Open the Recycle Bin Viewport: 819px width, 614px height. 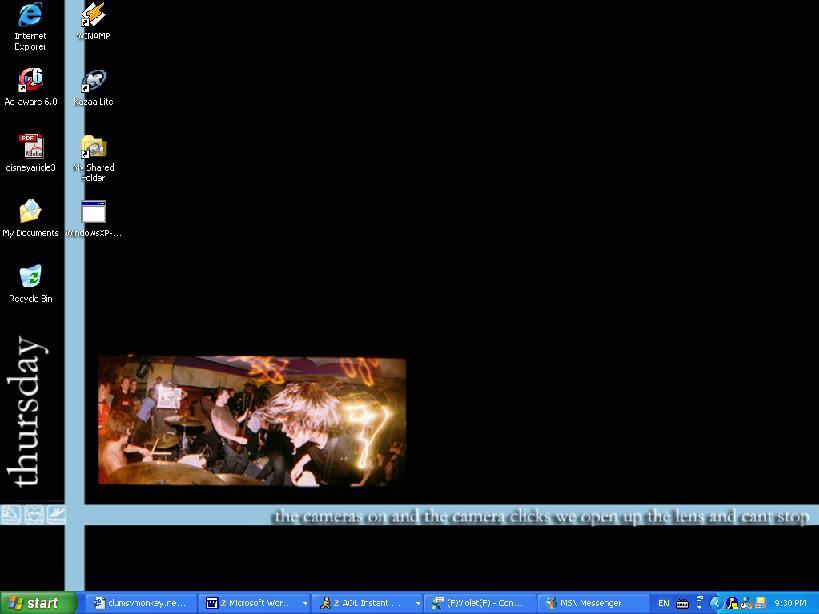pos(30,278)
